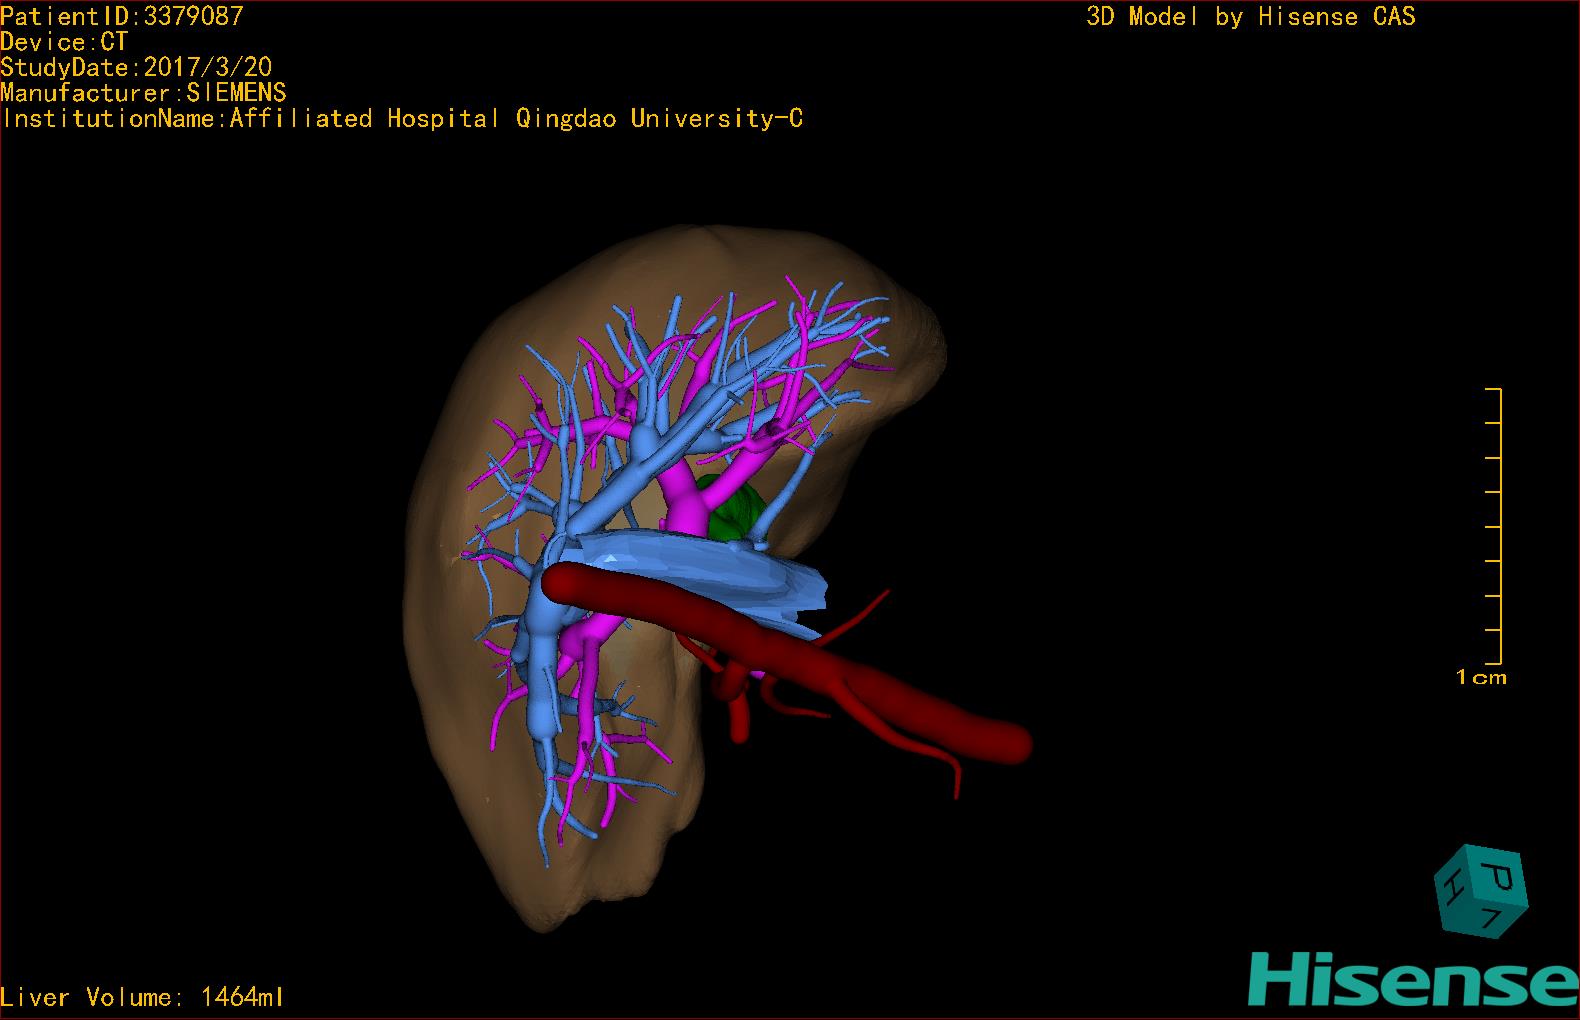Click the orientation cube in the corner
The height and width of the screenshot is (1020, 1580).
click(x=1481, y=892)
